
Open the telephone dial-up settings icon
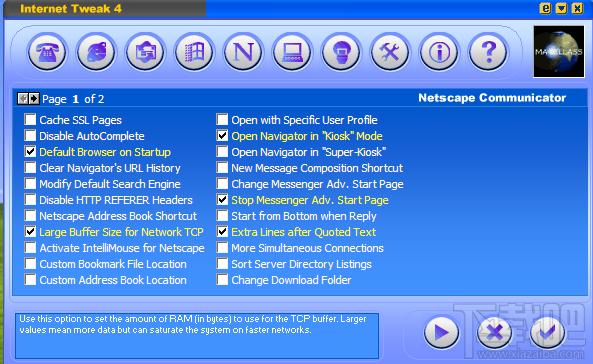tap(47, 52)
